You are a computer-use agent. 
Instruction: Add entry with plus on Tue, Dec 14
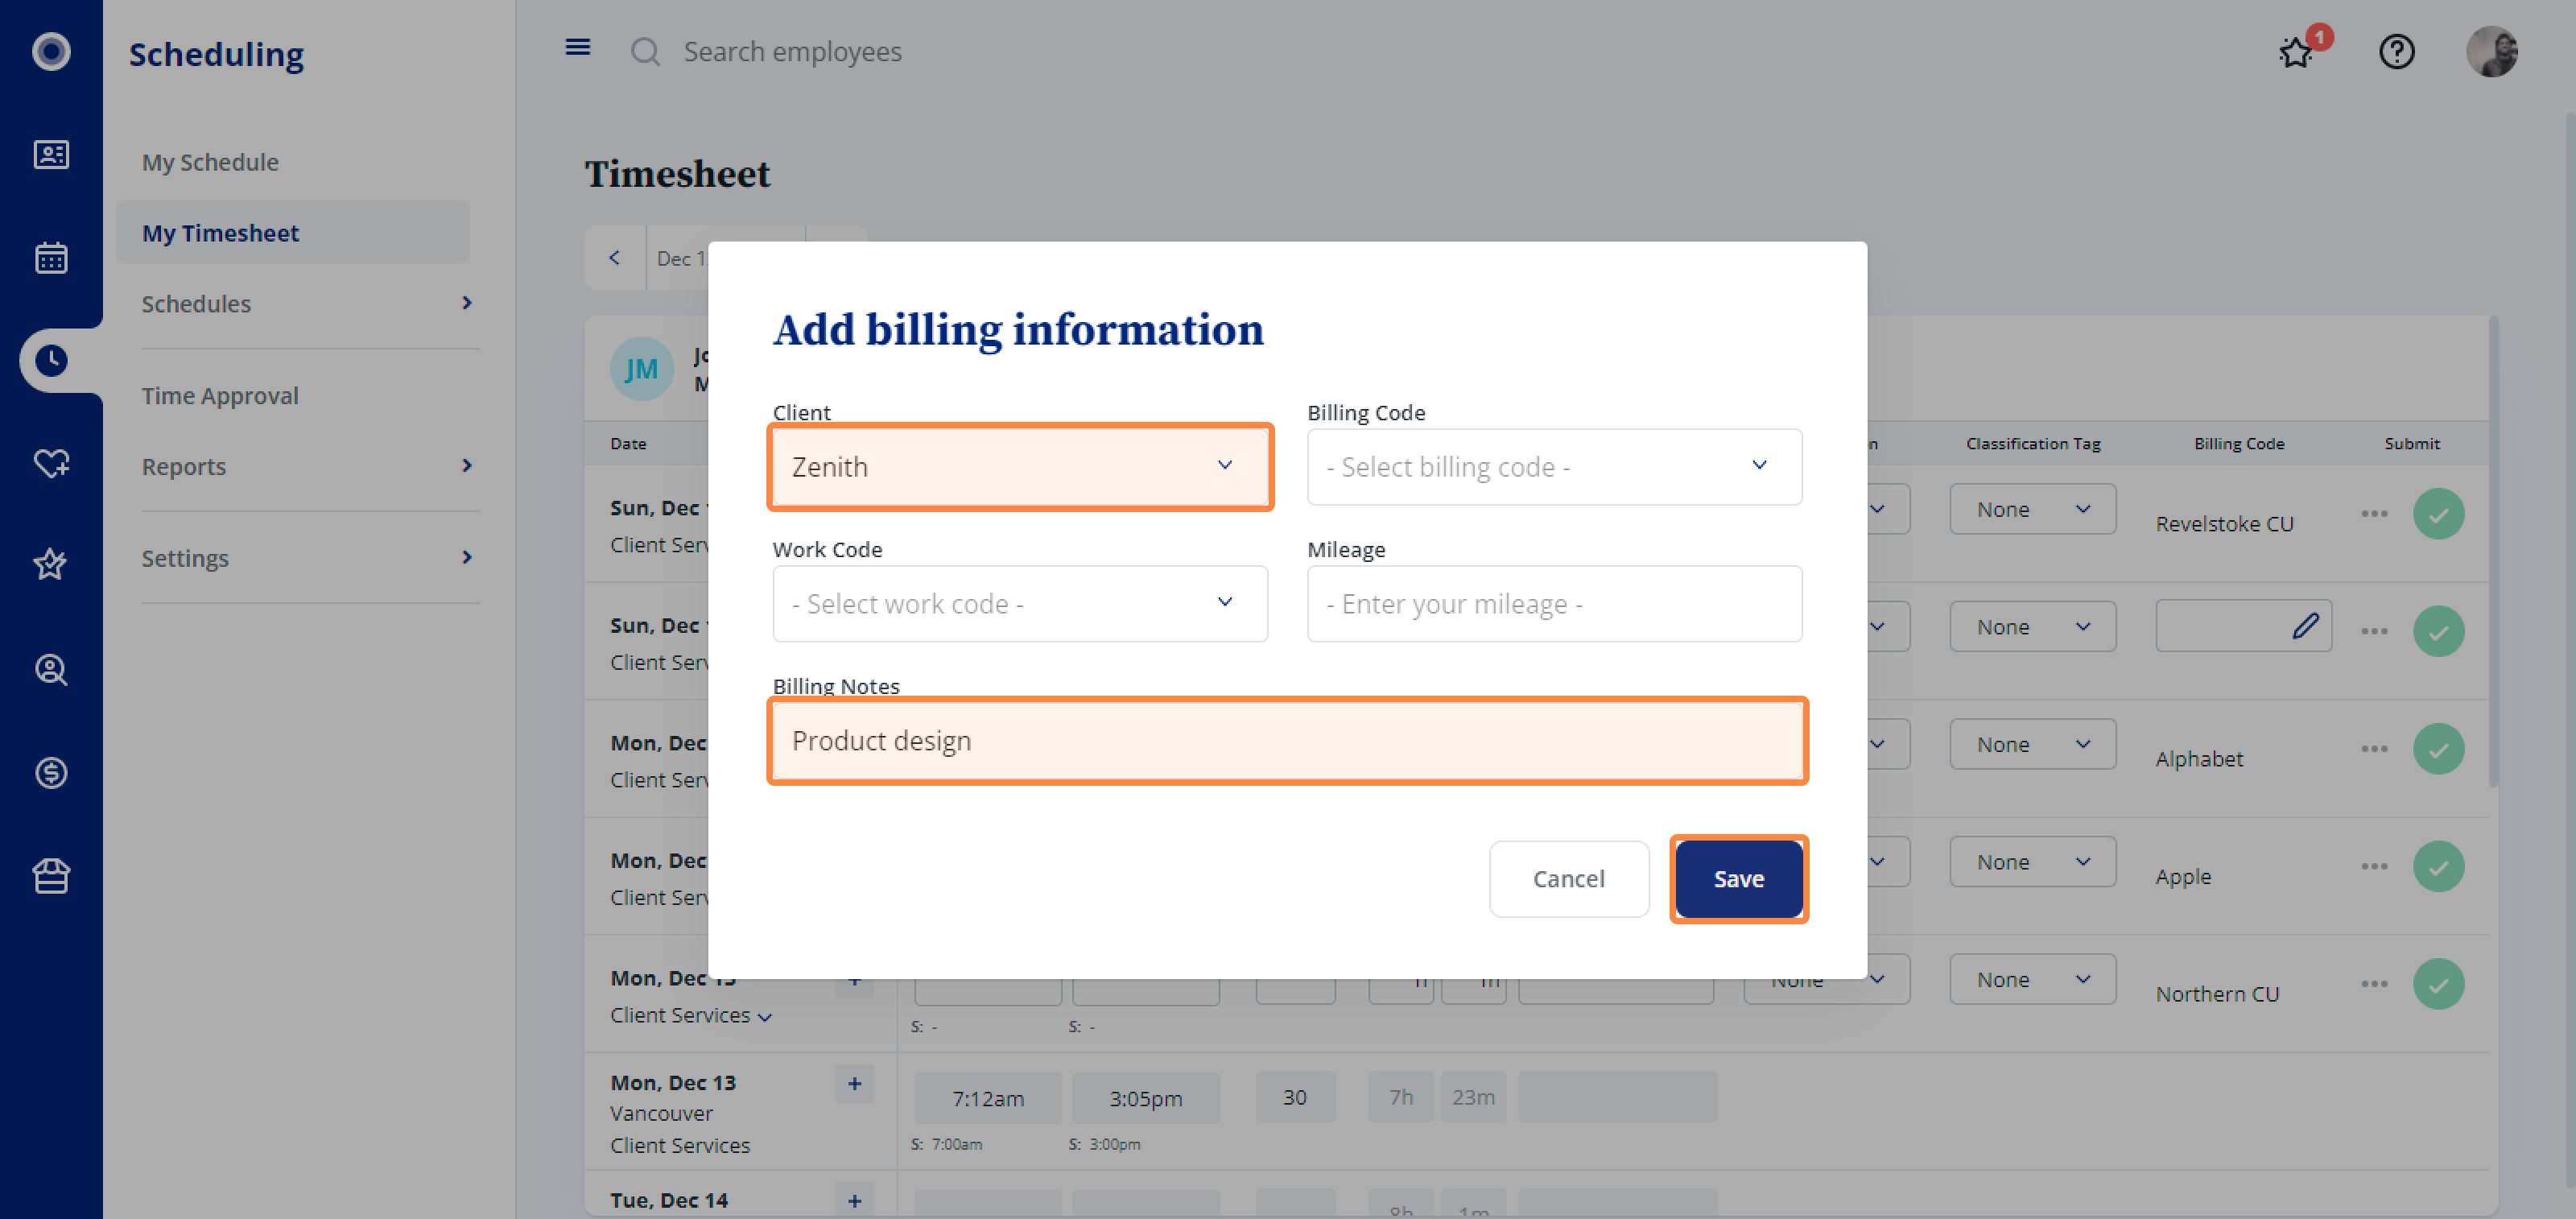[x=855, y=1201]
